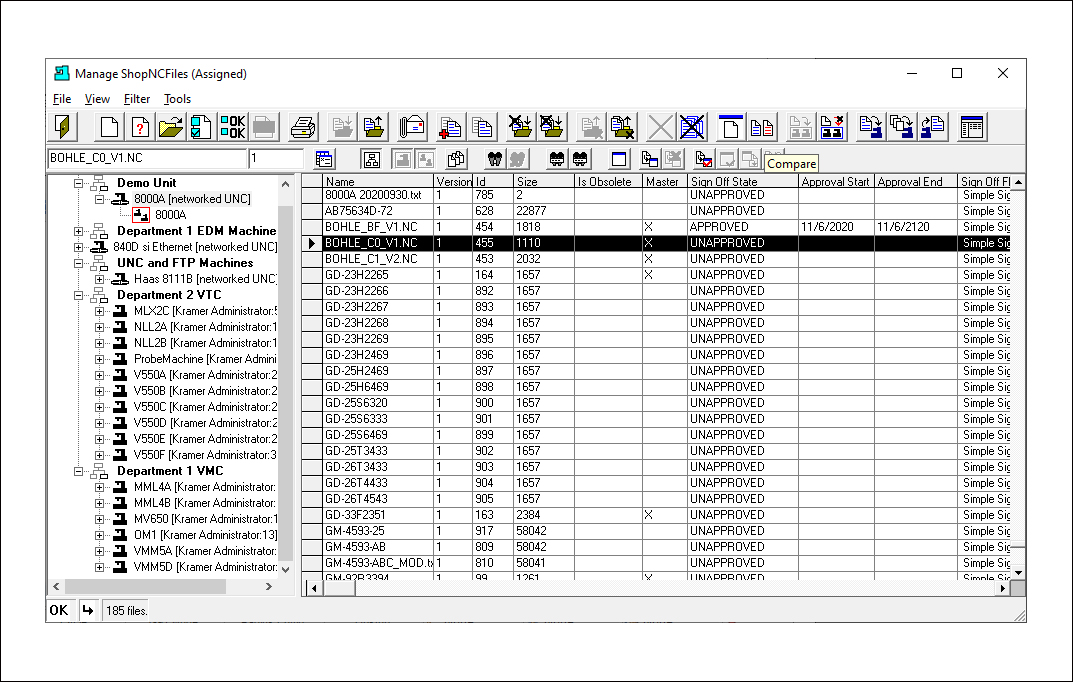Click the file list scroll-right arrow
This screenshot has width=1073, height=682.
[x=1003, y=588]
